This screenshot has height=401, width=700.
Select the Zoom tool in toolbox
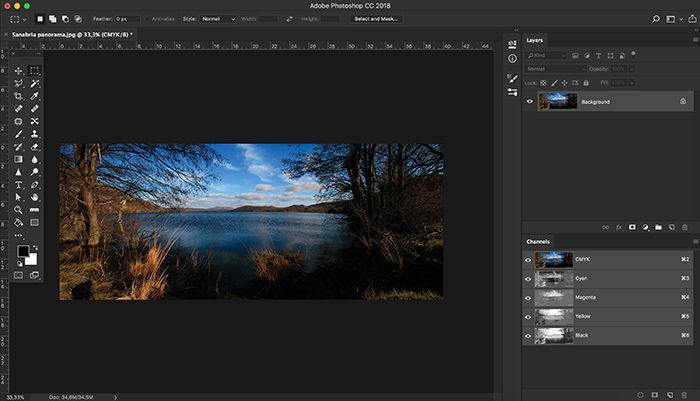click(18, 210)
